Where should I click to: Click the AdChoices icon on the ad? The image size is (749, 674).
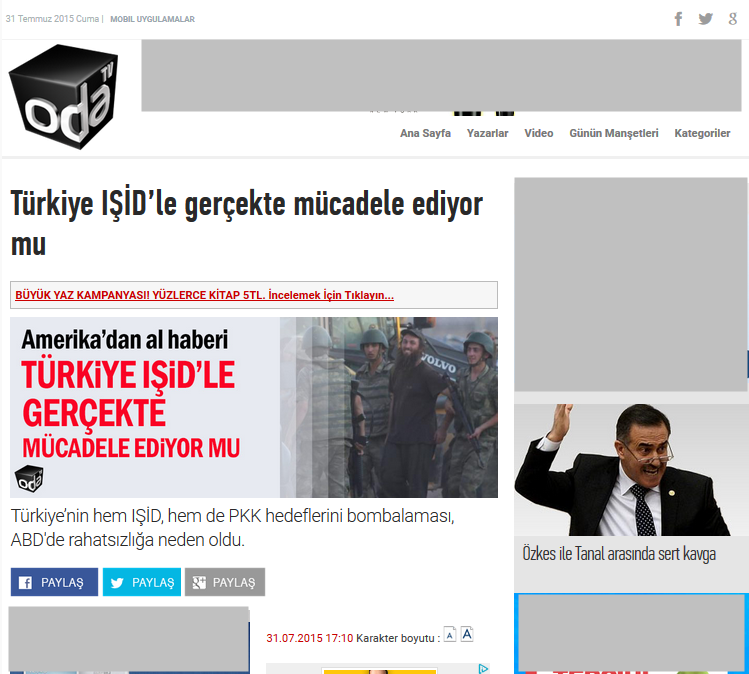pyautogui.click(x=481, y=669)
